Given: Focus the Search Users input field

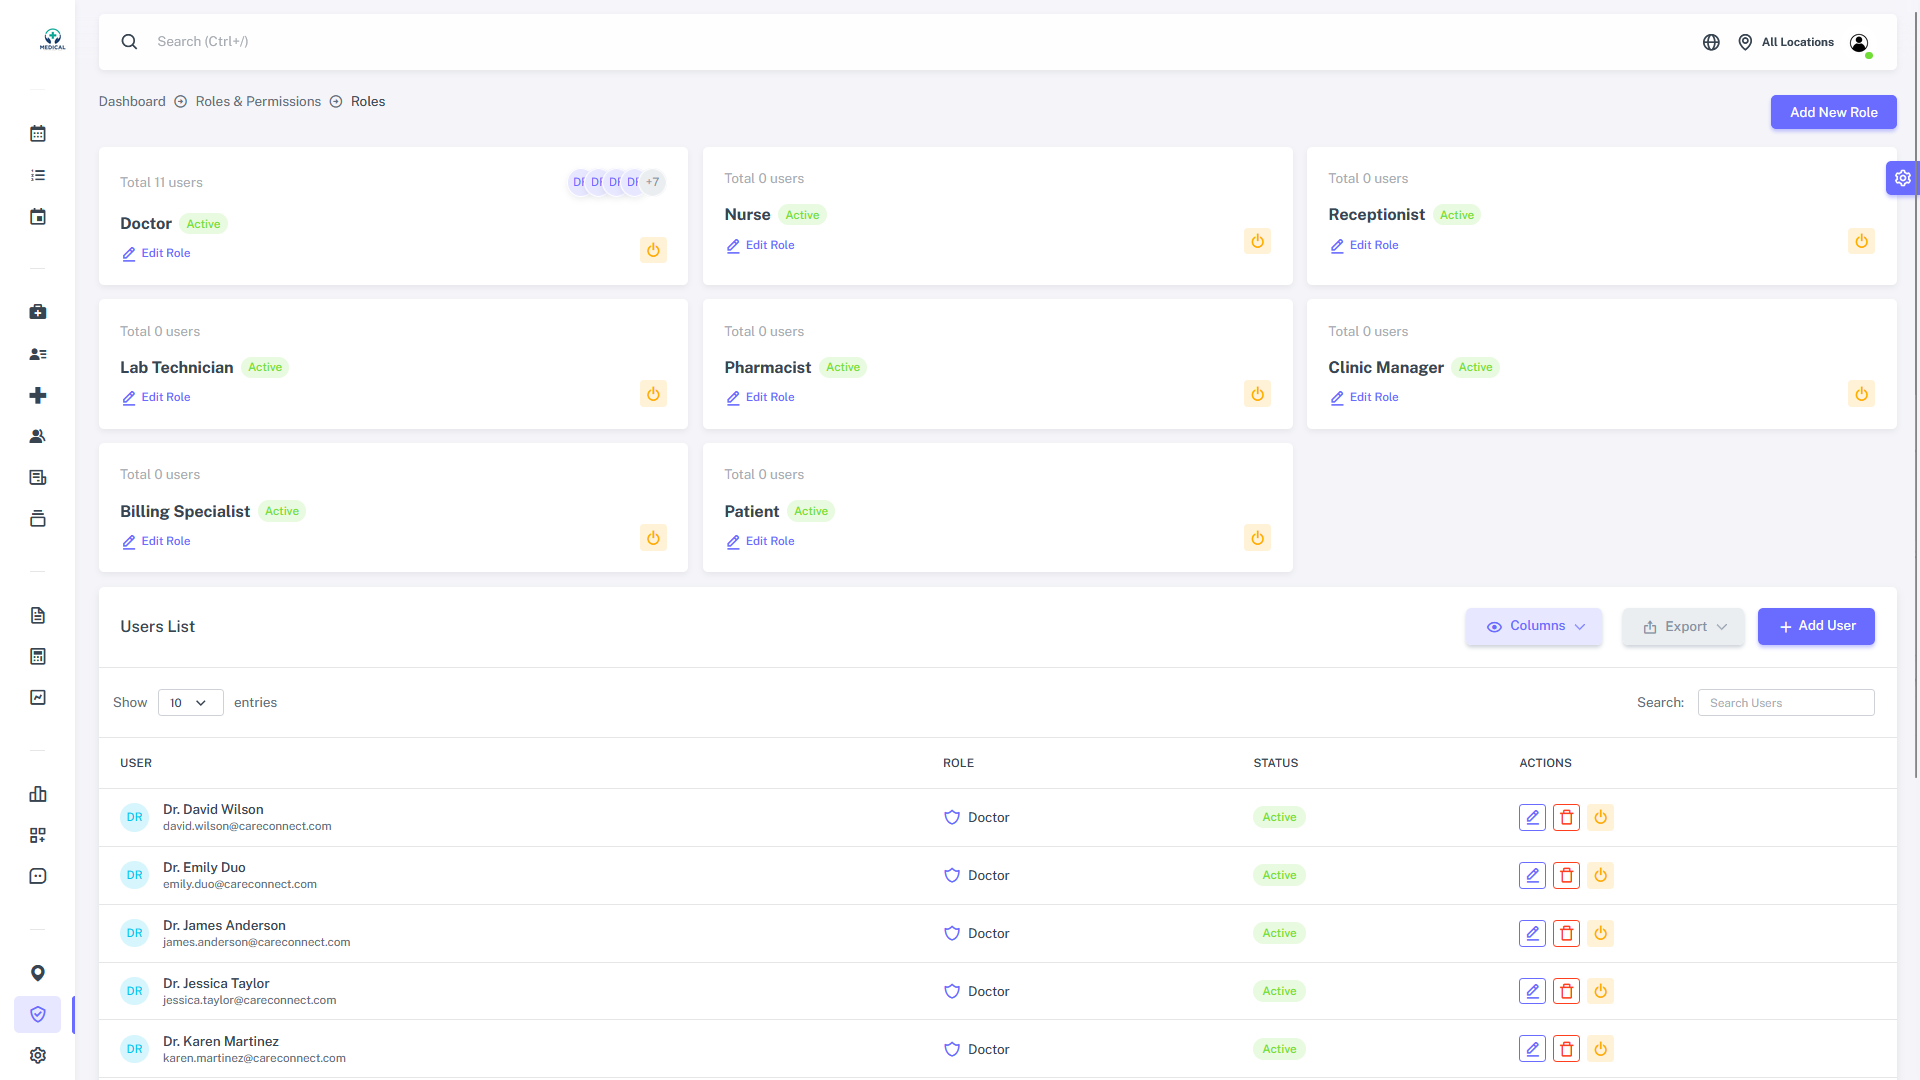Looking at the screenshot, I should point(1786,703).
